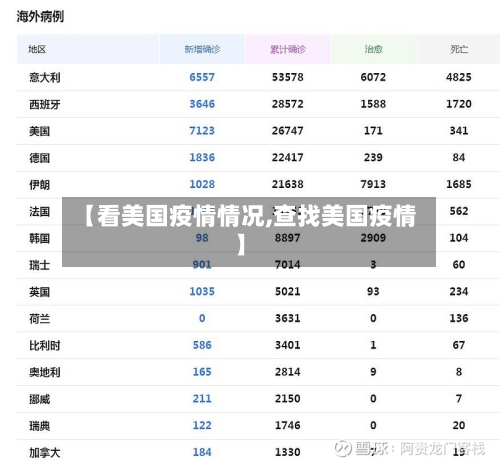Image resolution: width=500 pixels, height=464 pixels.
Task: Click deaths value 234
Action: (x=459, y=292)
